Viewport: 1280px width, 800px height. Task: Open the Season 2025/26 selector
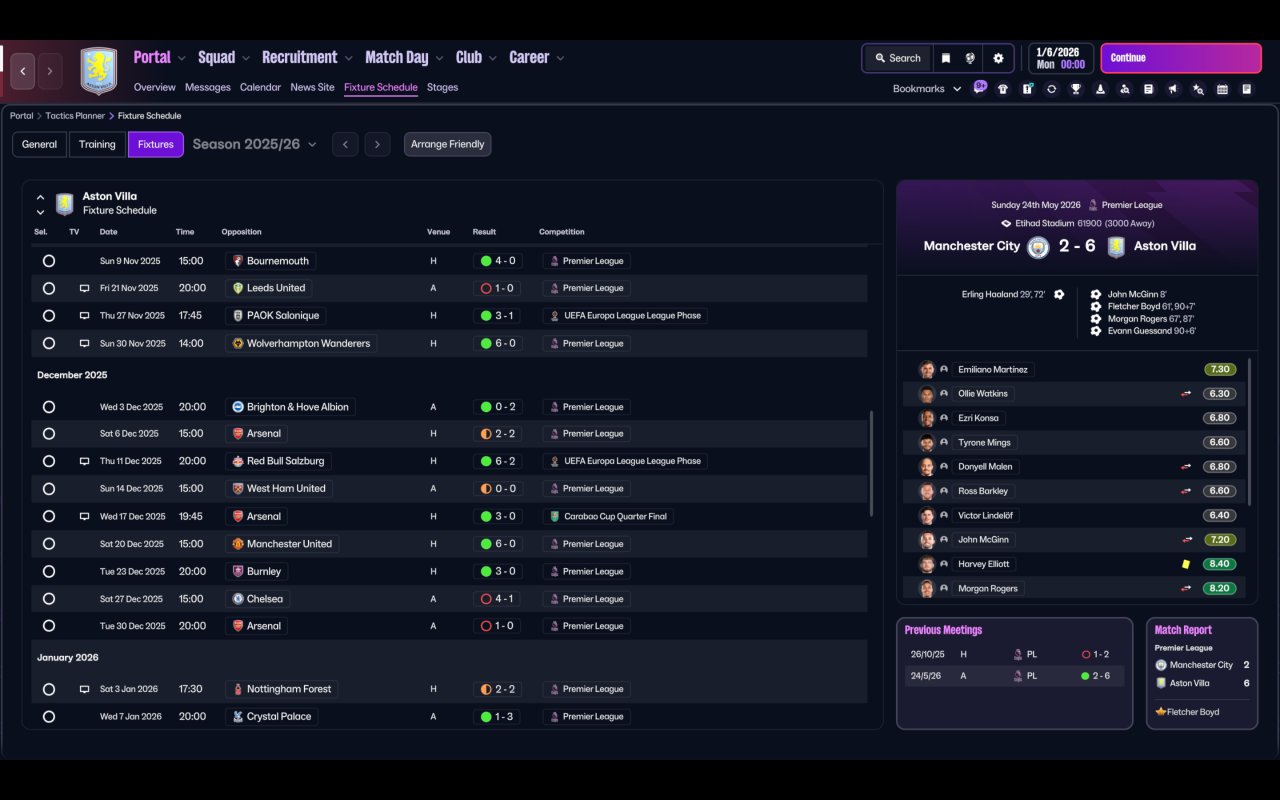click(254, 144)
